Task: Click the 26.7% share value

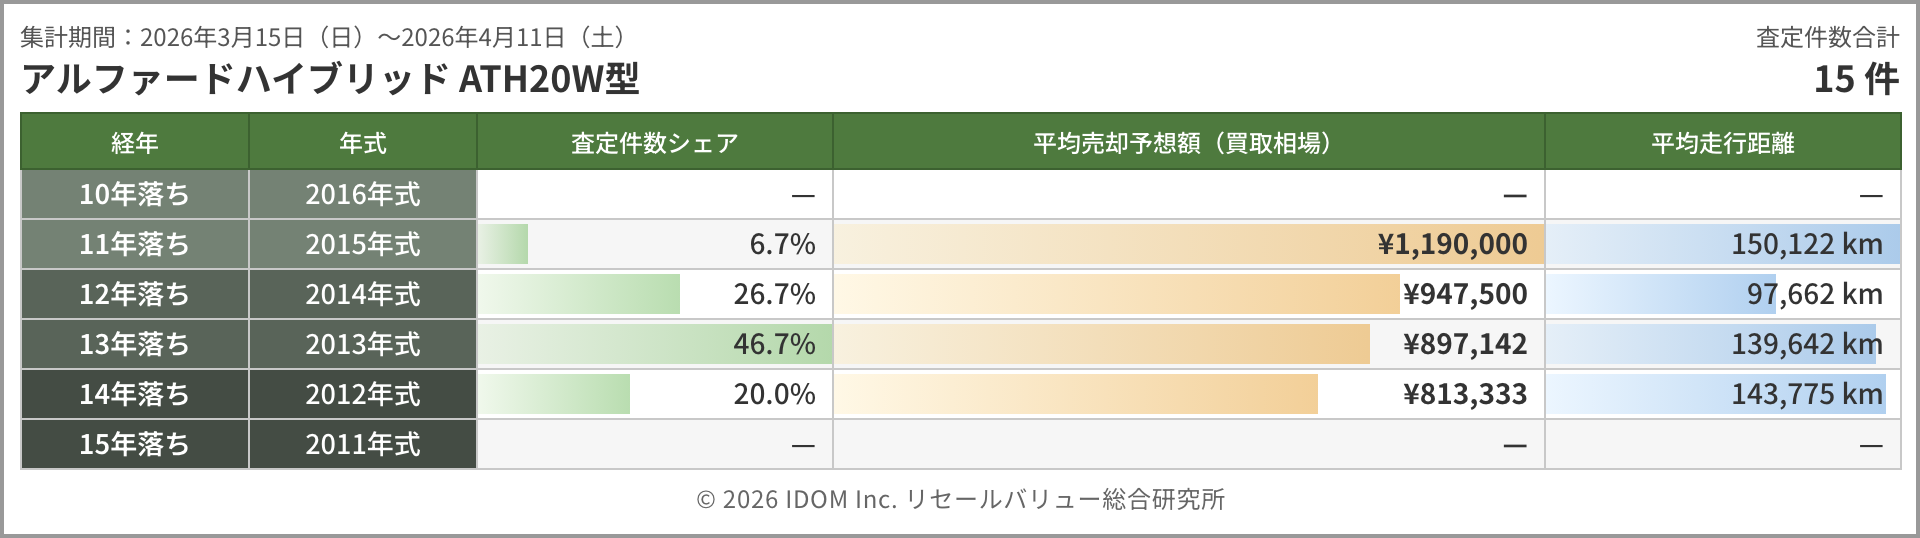Action: point(774,294)
